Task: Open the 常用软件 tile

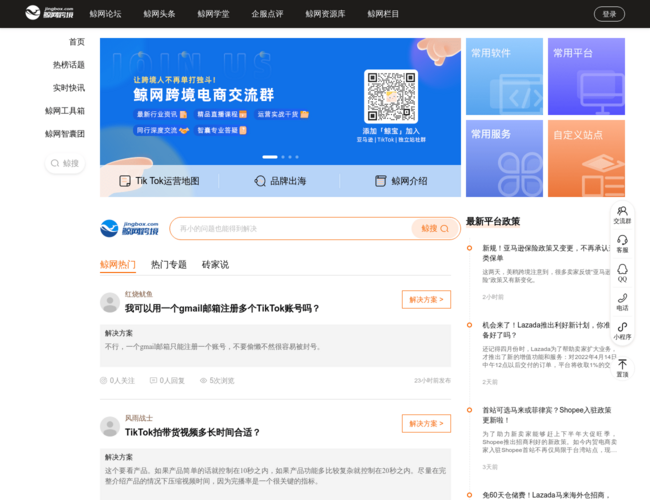Action: (504, 76)
